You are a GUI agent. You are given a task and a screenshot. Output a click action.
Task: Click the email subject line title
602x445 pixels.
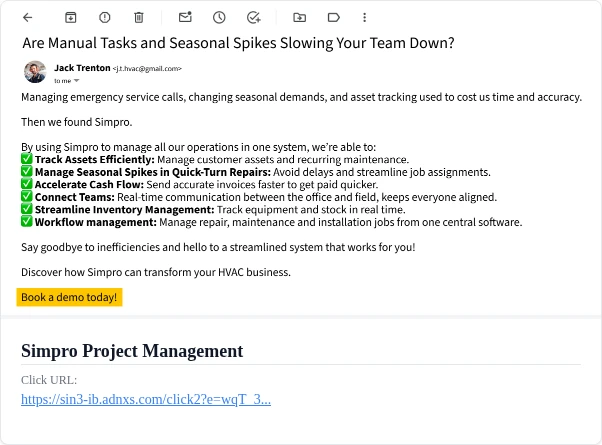pos(238,43)
